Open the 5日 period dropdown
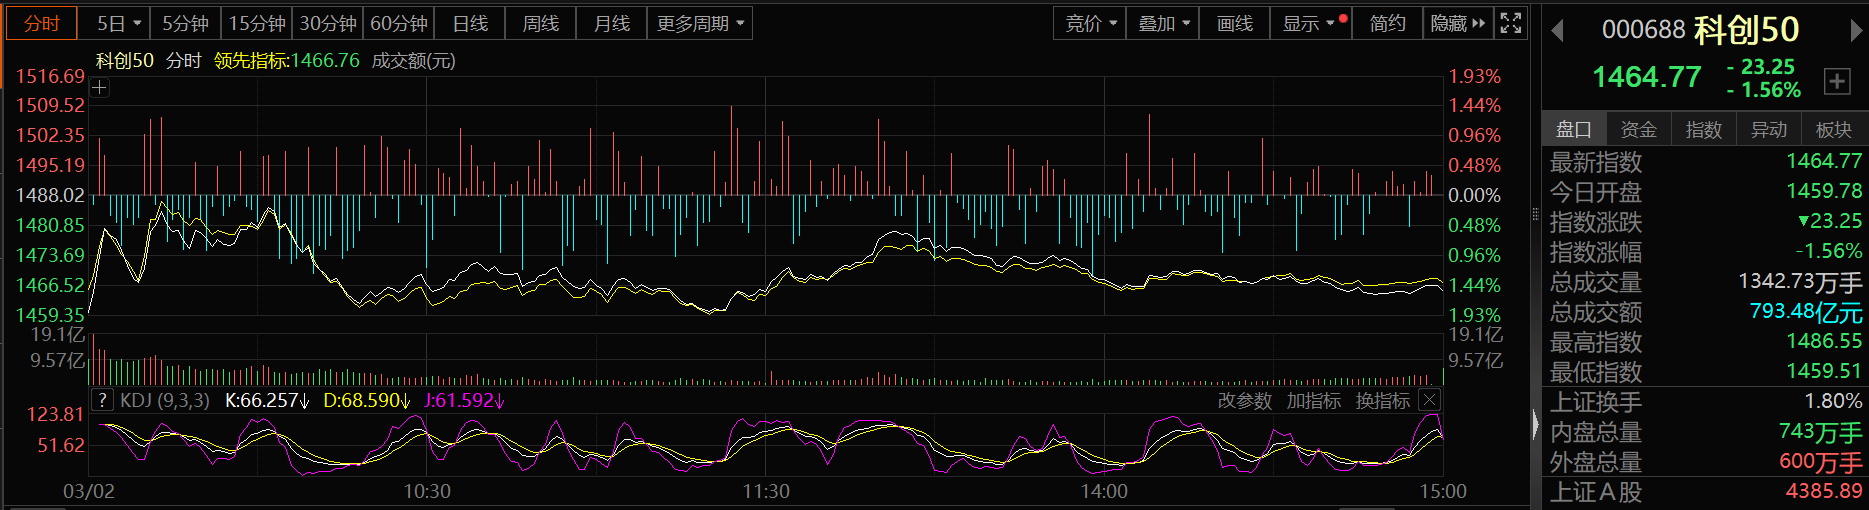Image resolution: width=1869 pixels, height=510 pixels. tap(119, 23)
